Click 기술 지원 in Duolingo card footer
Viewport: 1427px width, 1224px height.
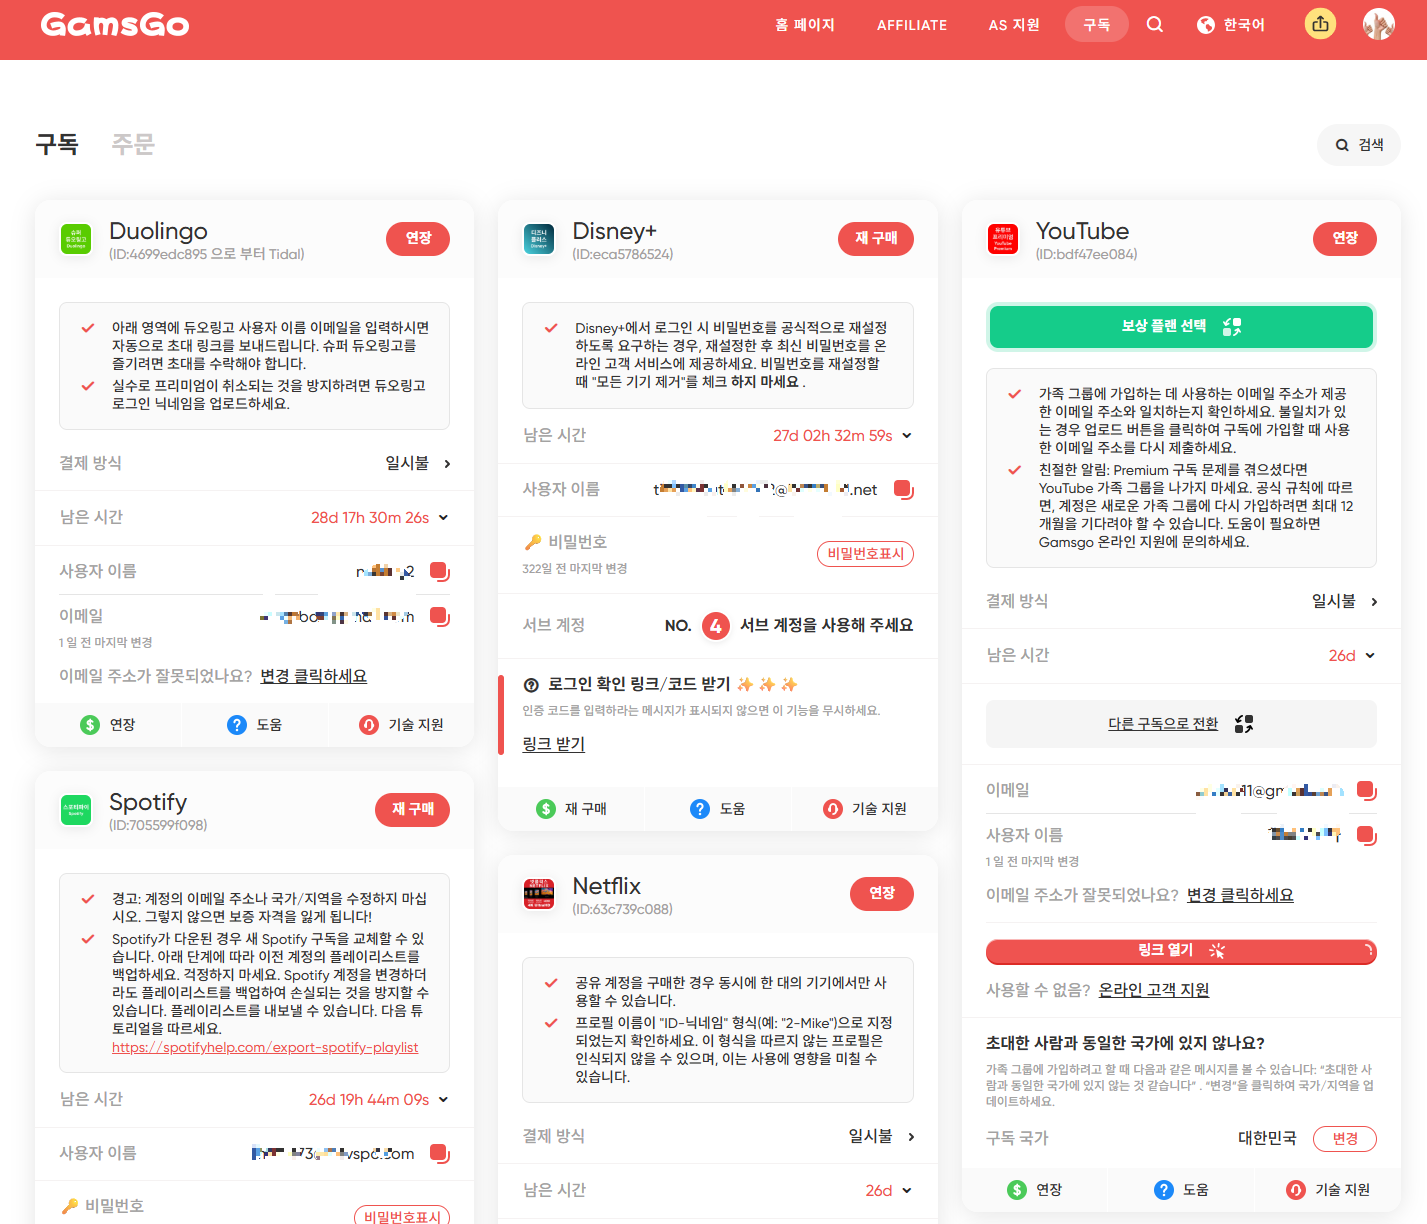[401, 725]
